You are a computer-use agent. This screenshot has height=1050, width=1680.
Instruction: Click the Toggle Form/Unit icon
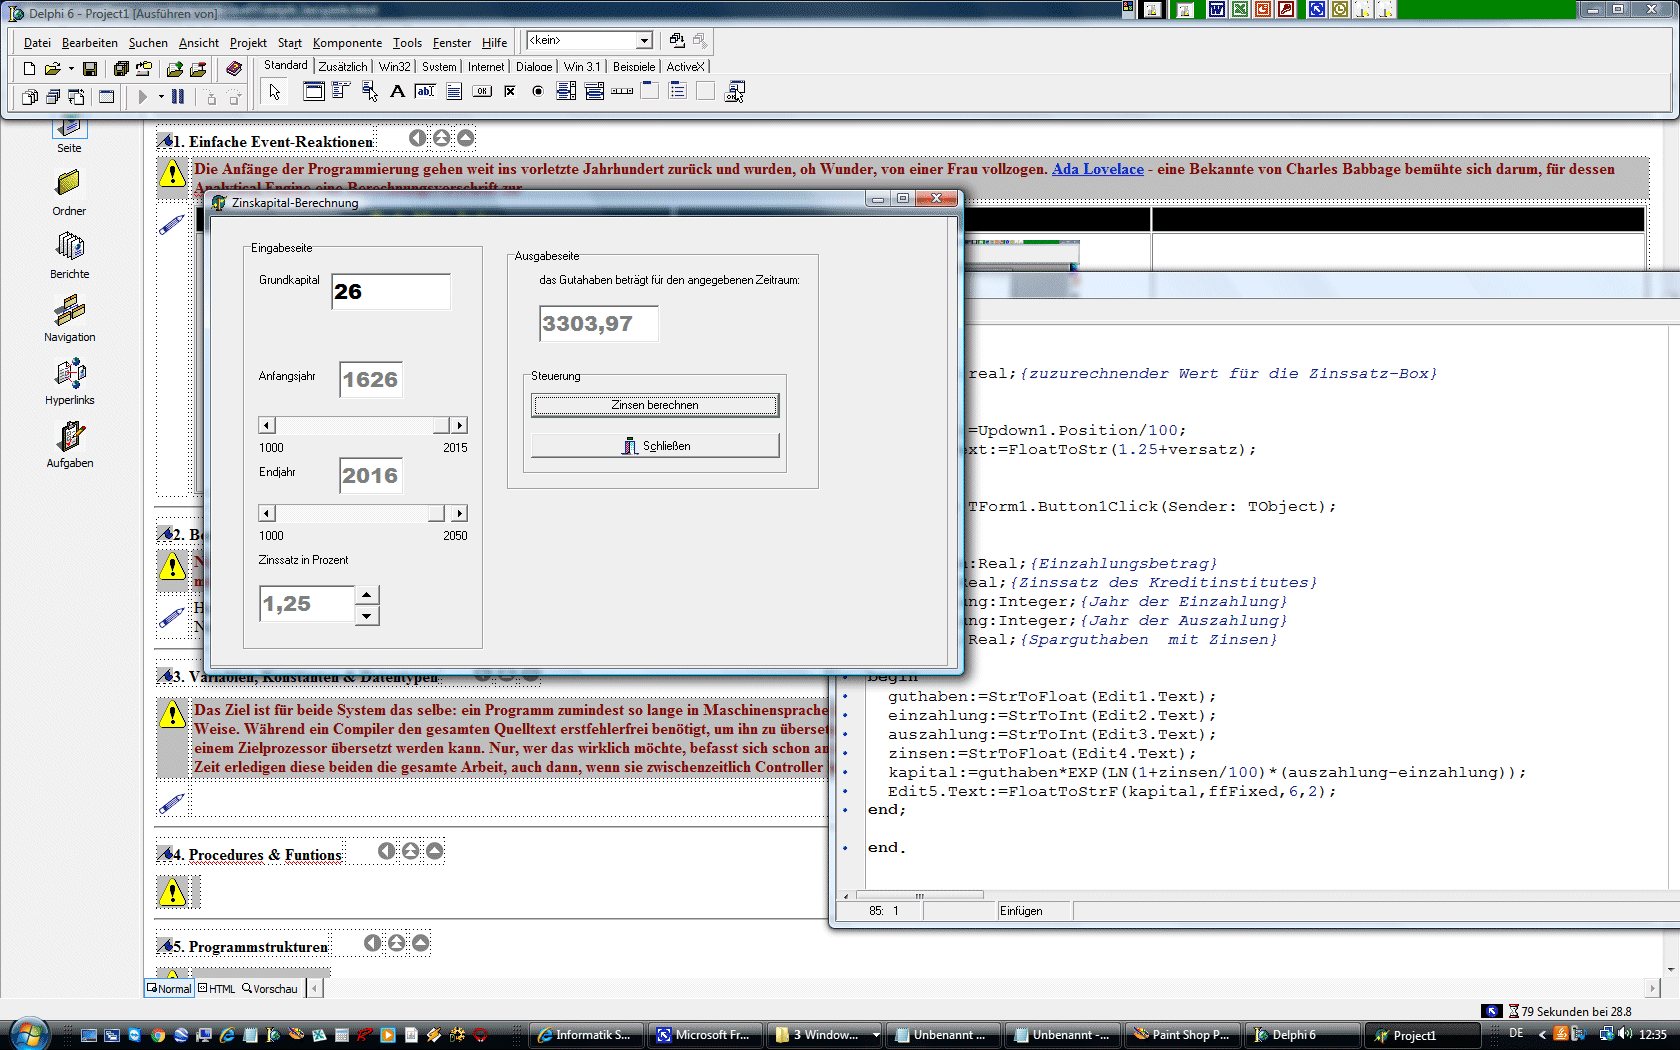(76, 97)
